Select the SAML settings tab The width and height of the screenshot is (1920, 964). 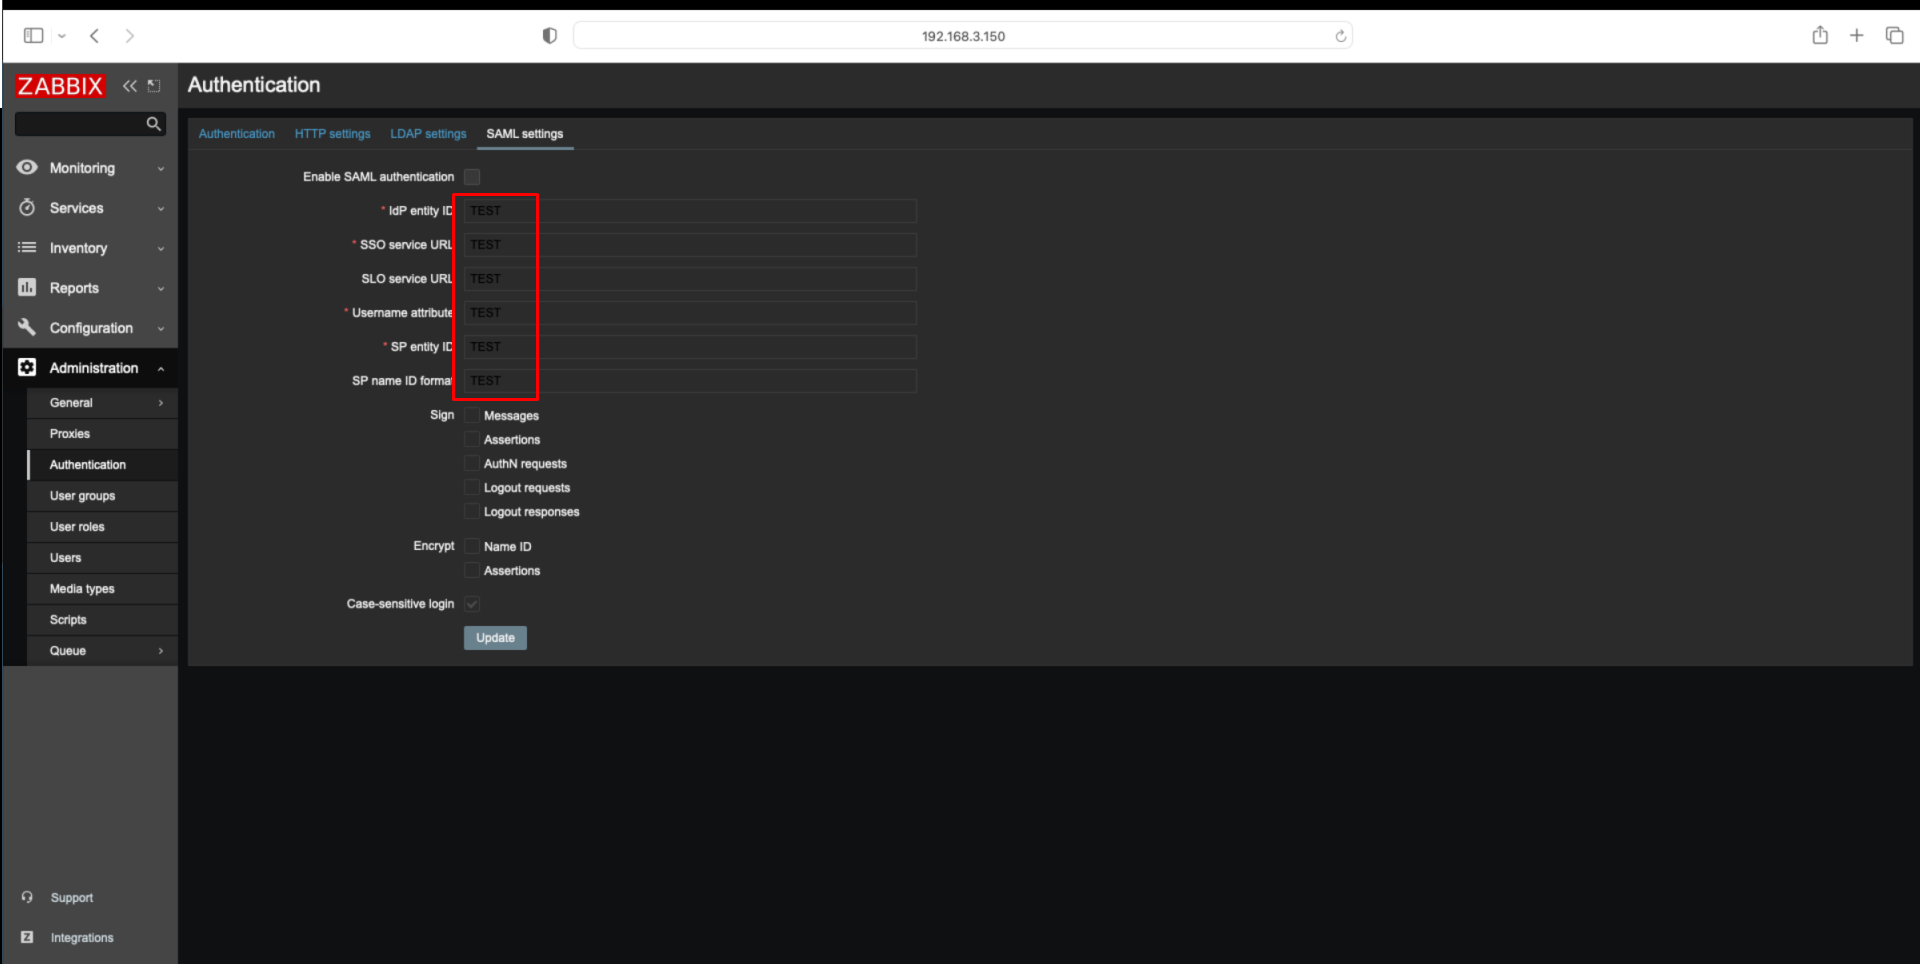pyautogui.click(x=525, y=134)
